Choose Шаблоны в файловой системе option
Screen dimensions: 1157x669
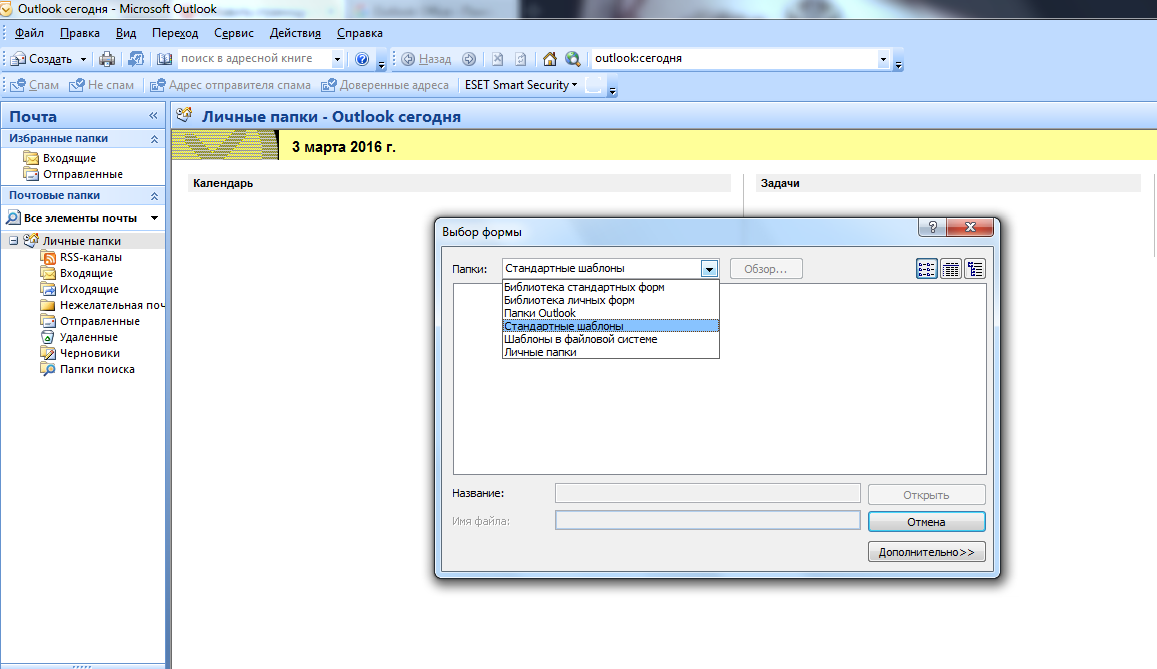(x=610, y=339)
